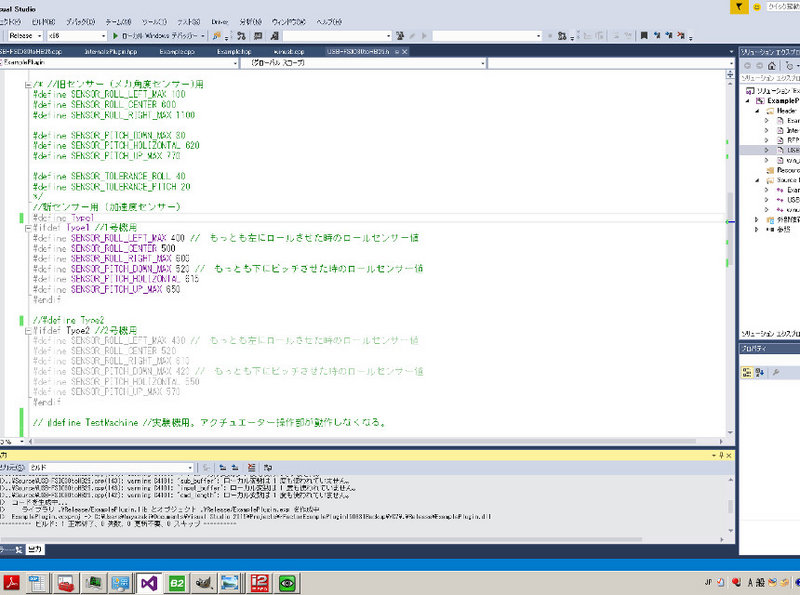The image size is (800, 595).
Task: Click the Visual Studio taskbar icon
Action: (x=149, y=583)
